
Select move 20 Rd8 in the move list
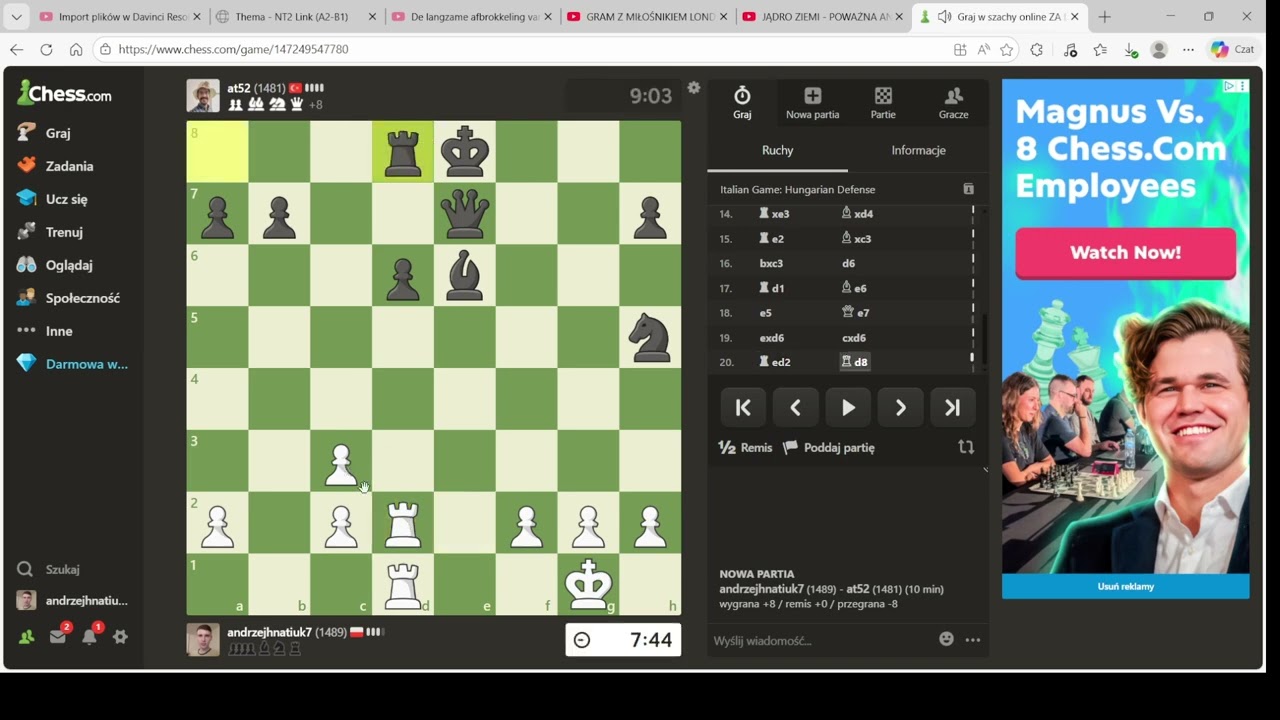(x=854, y=362)
